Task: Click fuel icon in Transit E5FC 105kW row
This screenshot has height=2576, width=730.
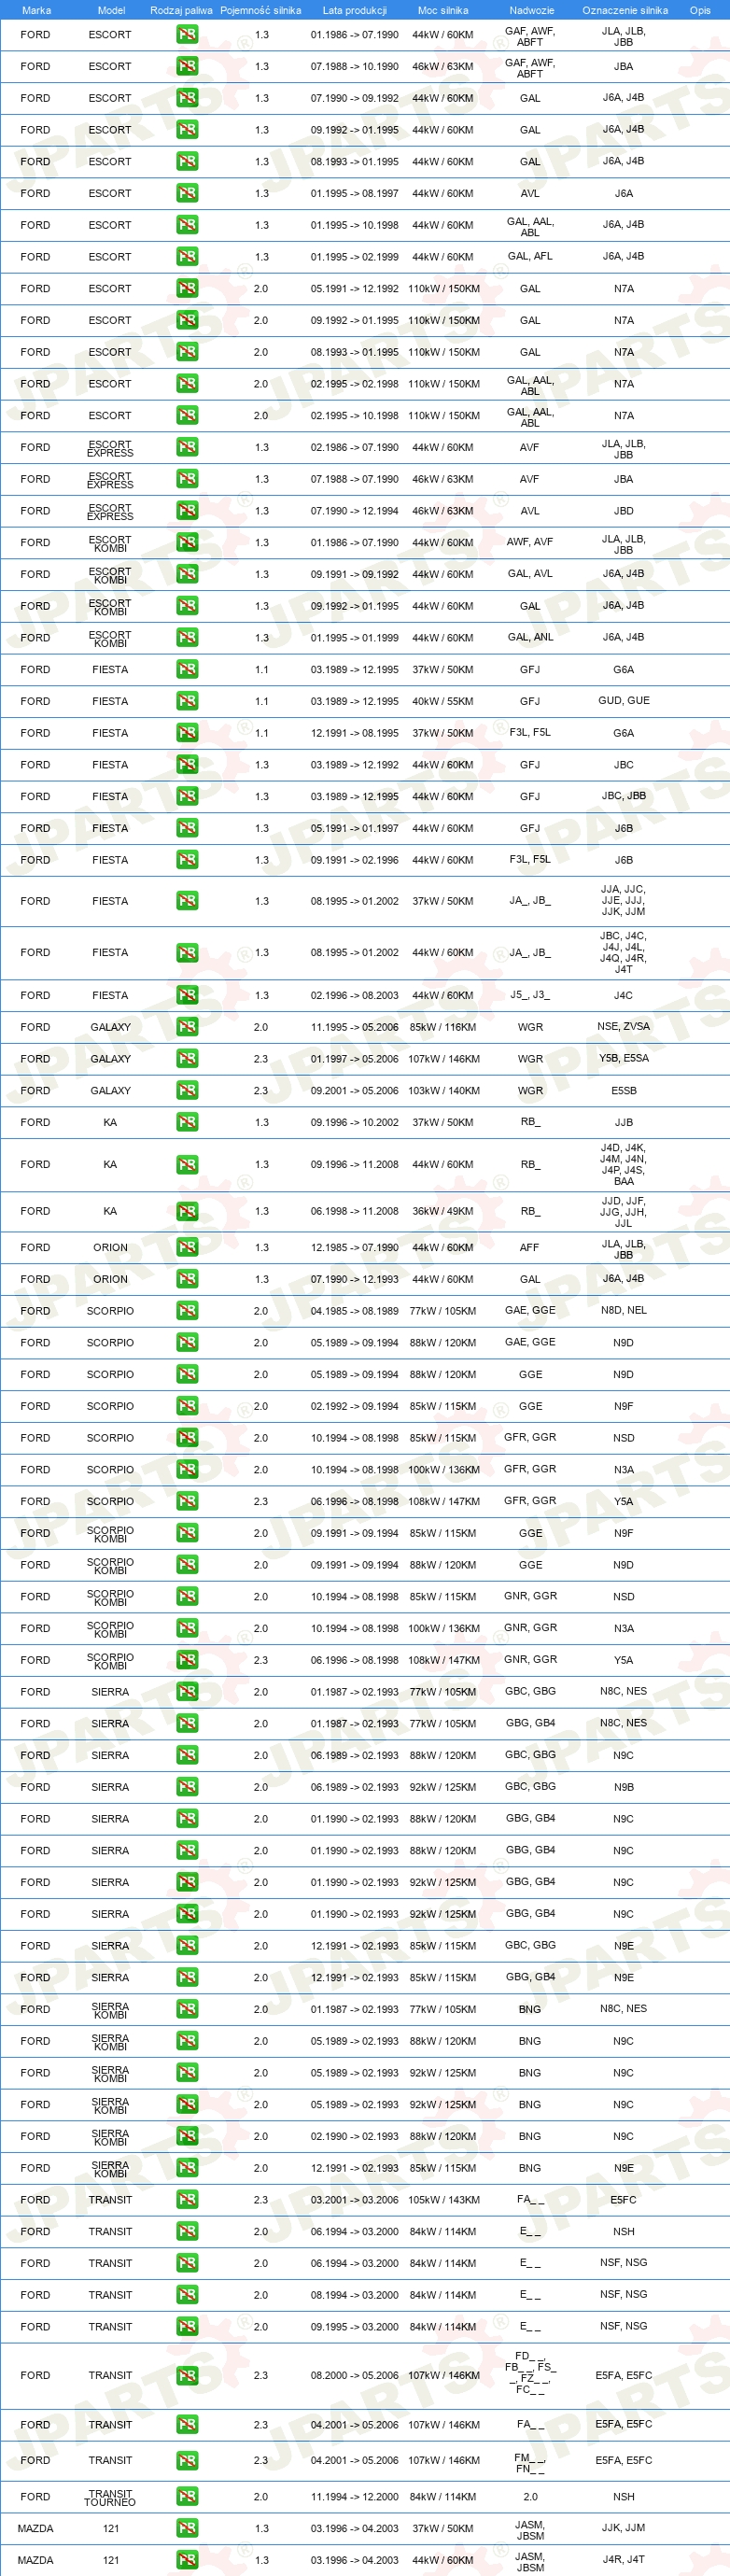Action: click(x=187, y=2200)
